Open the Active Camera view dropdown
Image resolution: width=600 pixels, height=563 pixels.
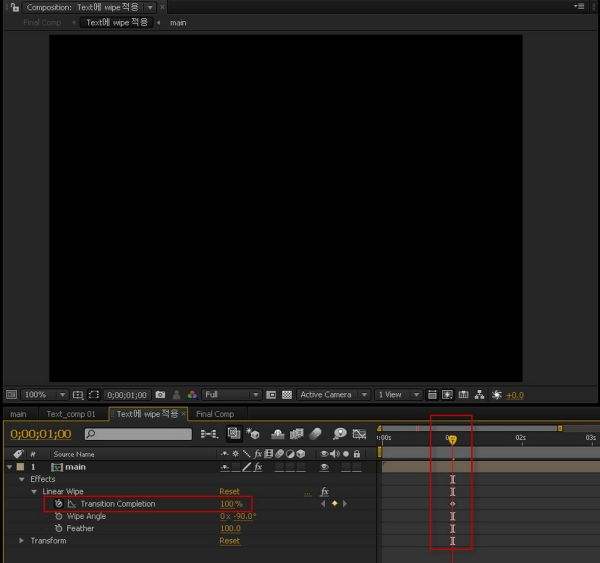point(334,395)
